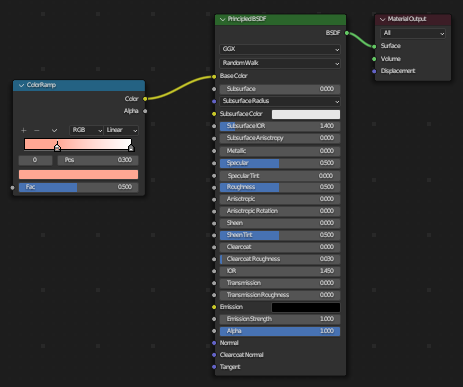Click the Sheen Tint slider

[280, 235]
